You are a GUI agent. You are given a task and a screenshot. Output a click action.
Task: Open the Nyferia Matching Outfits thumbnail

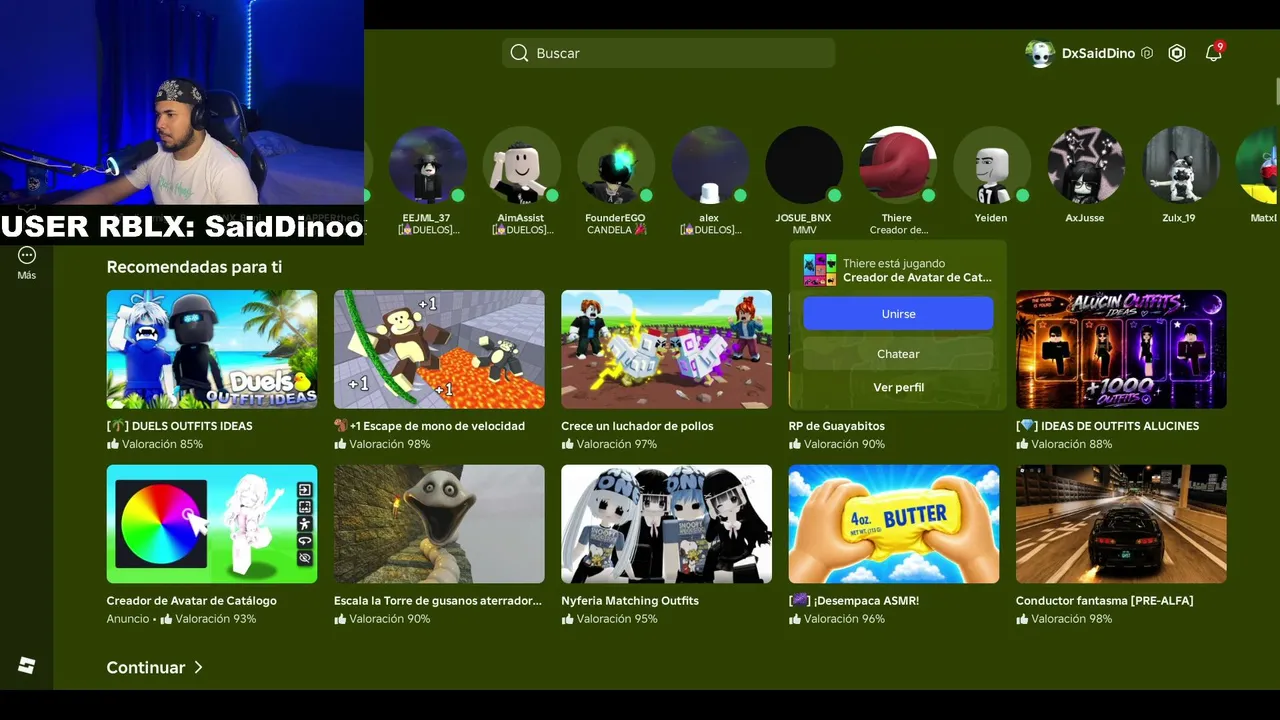coord(666,524)
